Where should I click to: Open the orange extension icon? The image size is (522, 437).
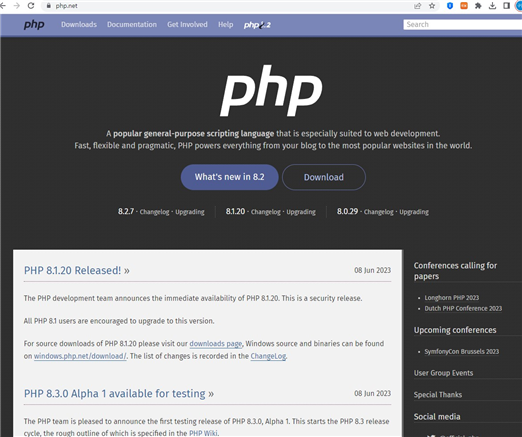pos(464,6)
